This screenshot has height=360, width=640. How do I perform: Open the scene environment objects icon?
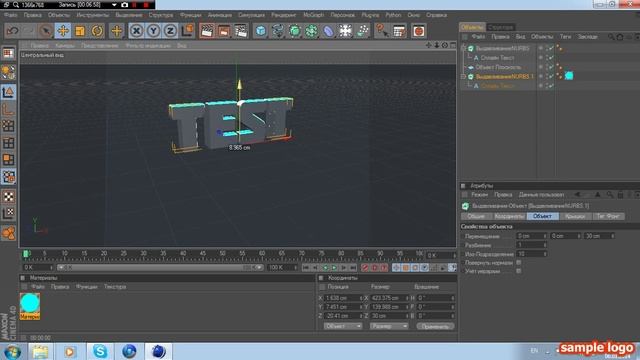345,31
